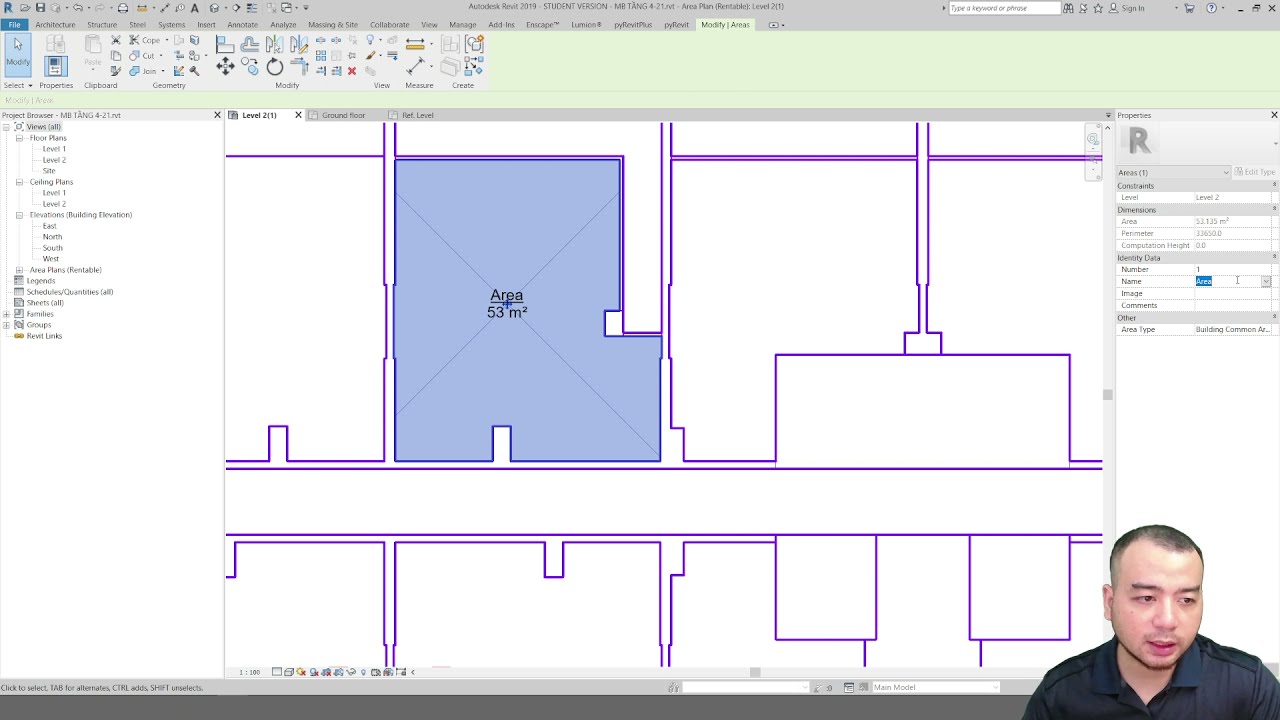
Task: Click the Move tool icon
Action: 225,66
